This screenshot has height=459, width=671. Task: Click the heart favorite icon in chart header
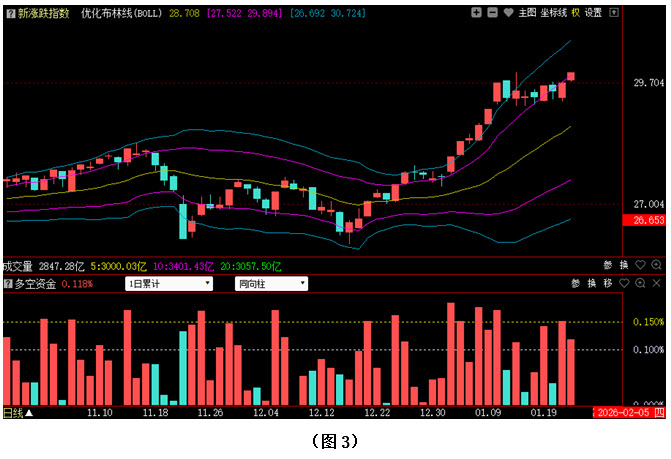click(508, 13)
